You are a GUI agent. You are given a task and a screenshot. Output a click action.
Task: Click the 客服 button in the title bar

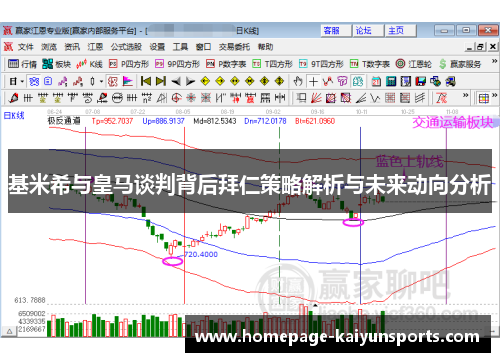point(336,31)
